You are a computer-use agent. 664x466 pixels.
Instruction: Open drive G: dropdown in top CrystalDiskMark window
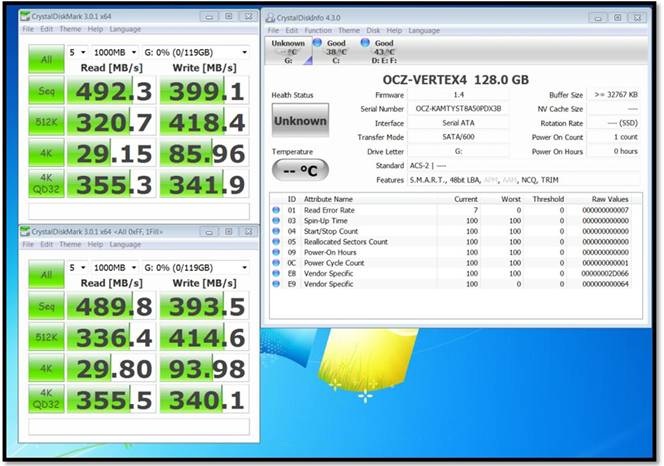196,52
